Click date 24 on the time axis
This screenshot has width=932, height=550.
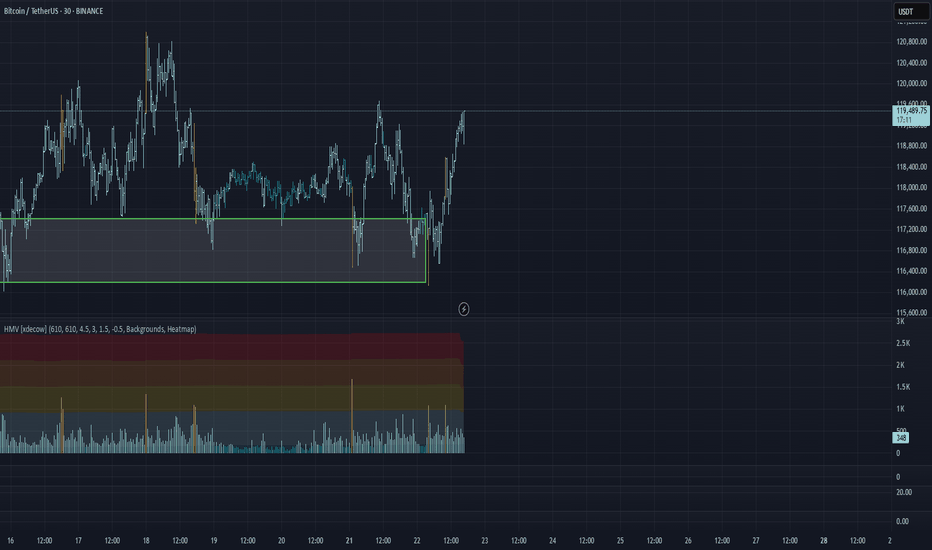[553, 540]
